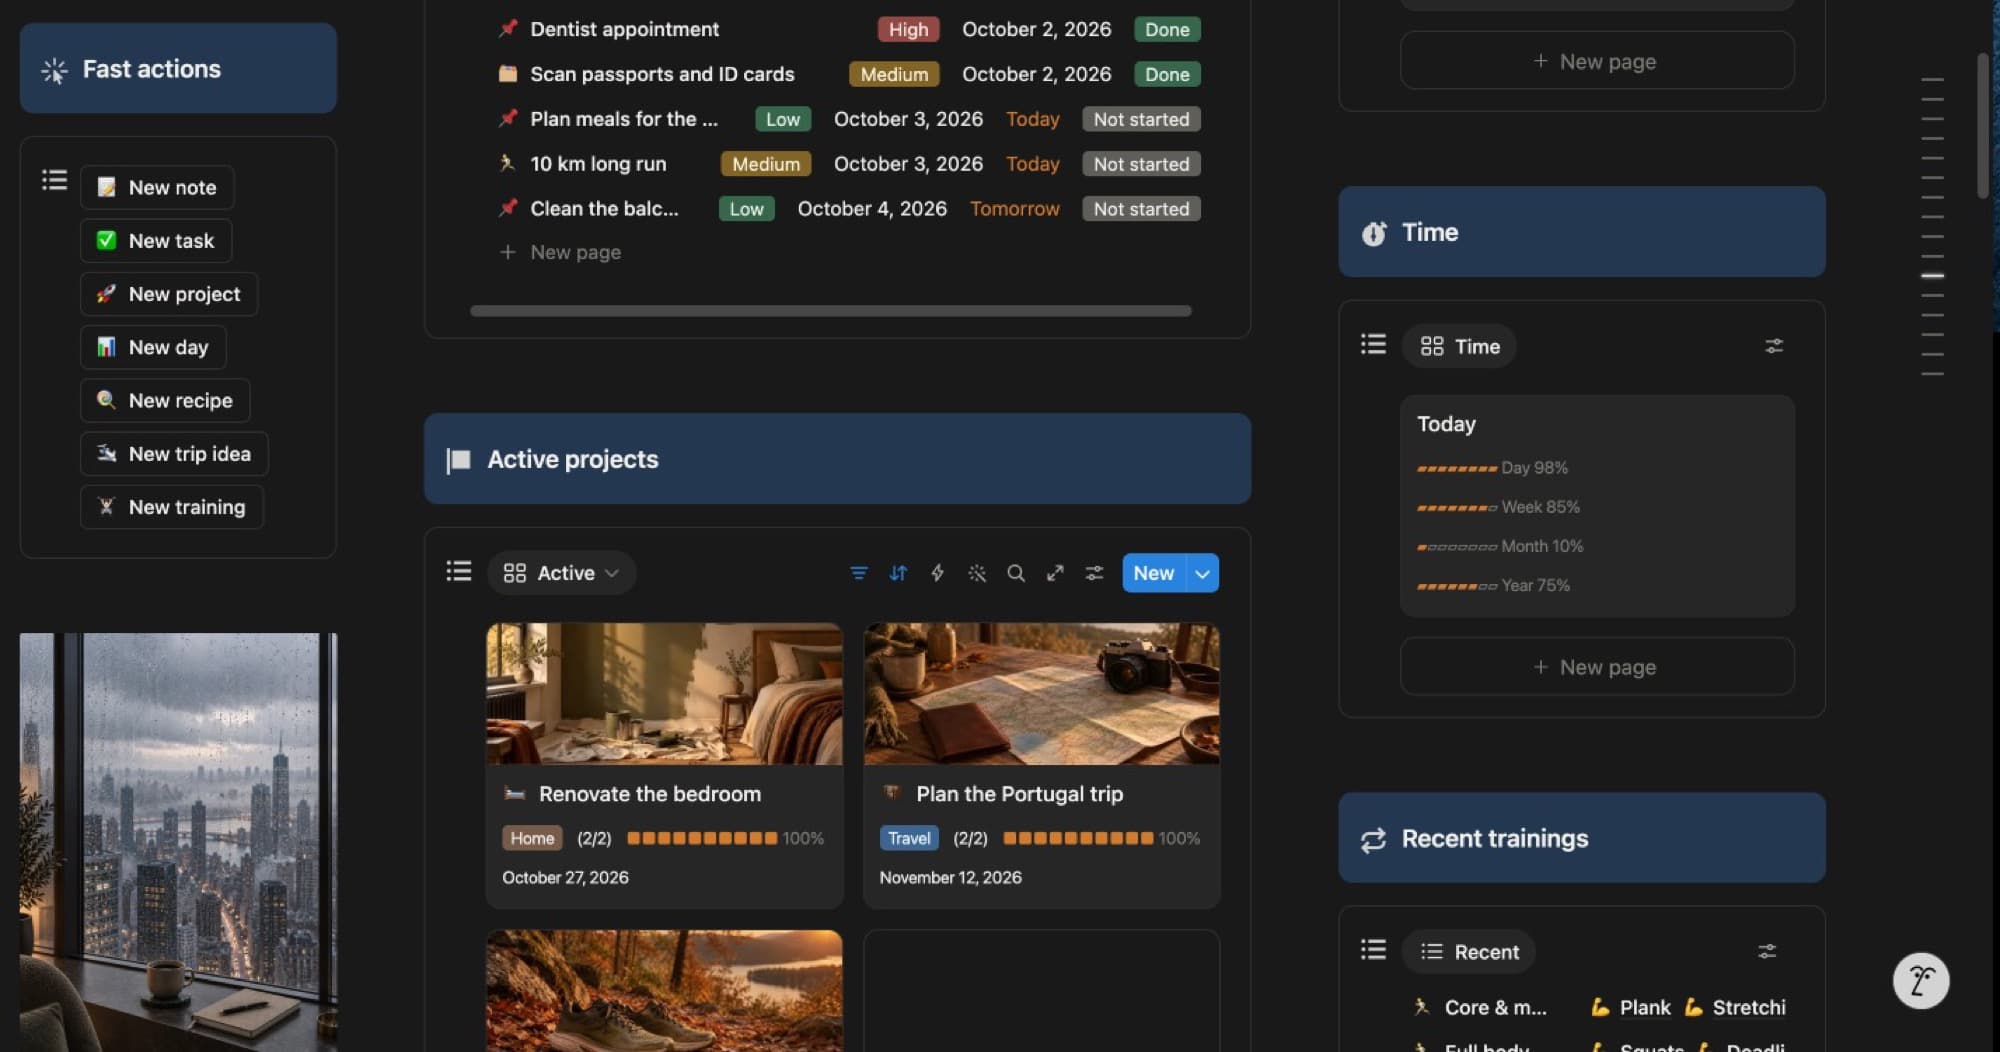Click list icon in Fast actions panel
Screen dimensions: 2000x1052
coord(54,180)
